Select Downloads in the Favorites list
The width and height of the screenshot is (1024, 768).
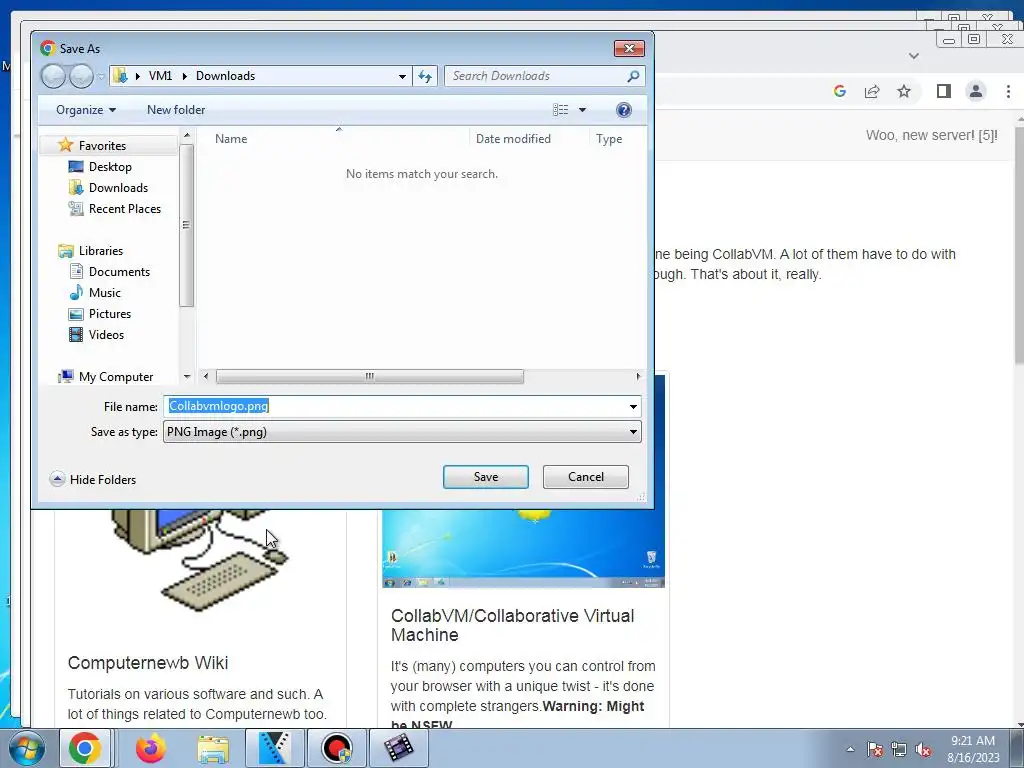click(x=118, y=187)
